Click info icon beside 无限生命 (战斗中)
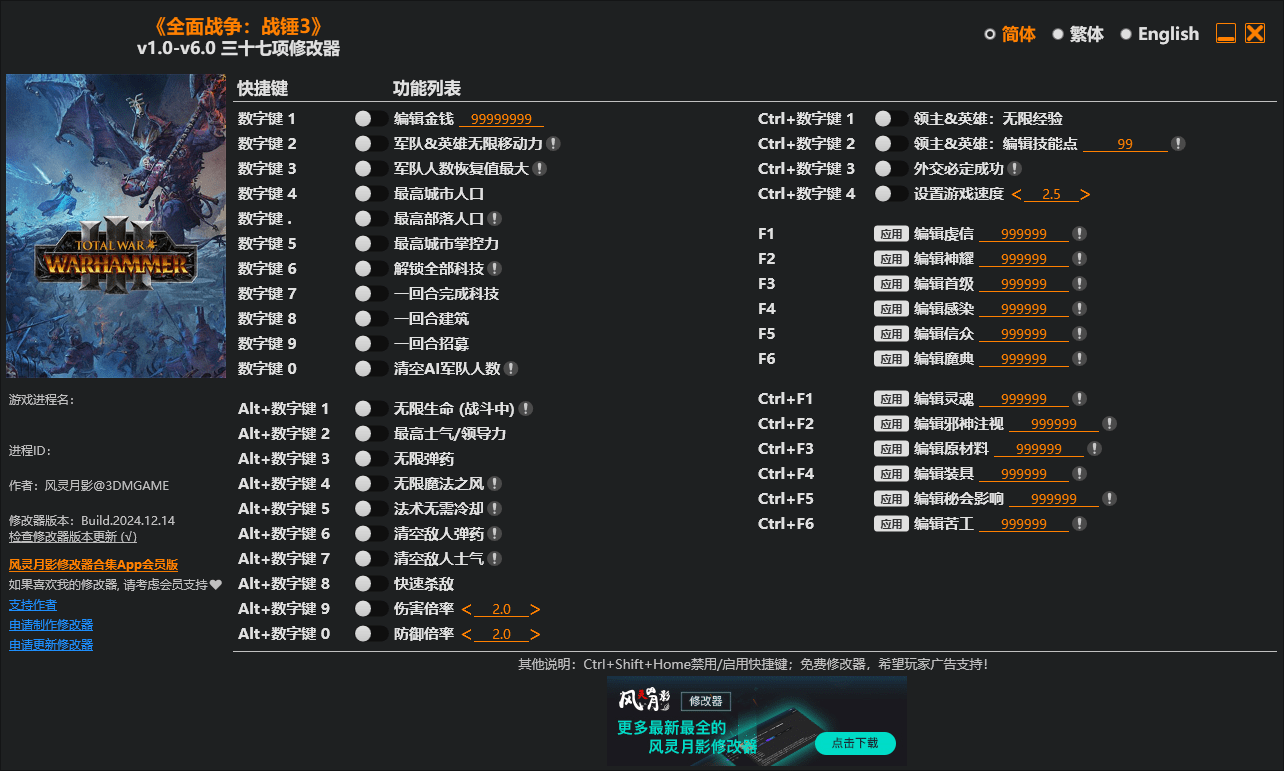 [525, 409]
